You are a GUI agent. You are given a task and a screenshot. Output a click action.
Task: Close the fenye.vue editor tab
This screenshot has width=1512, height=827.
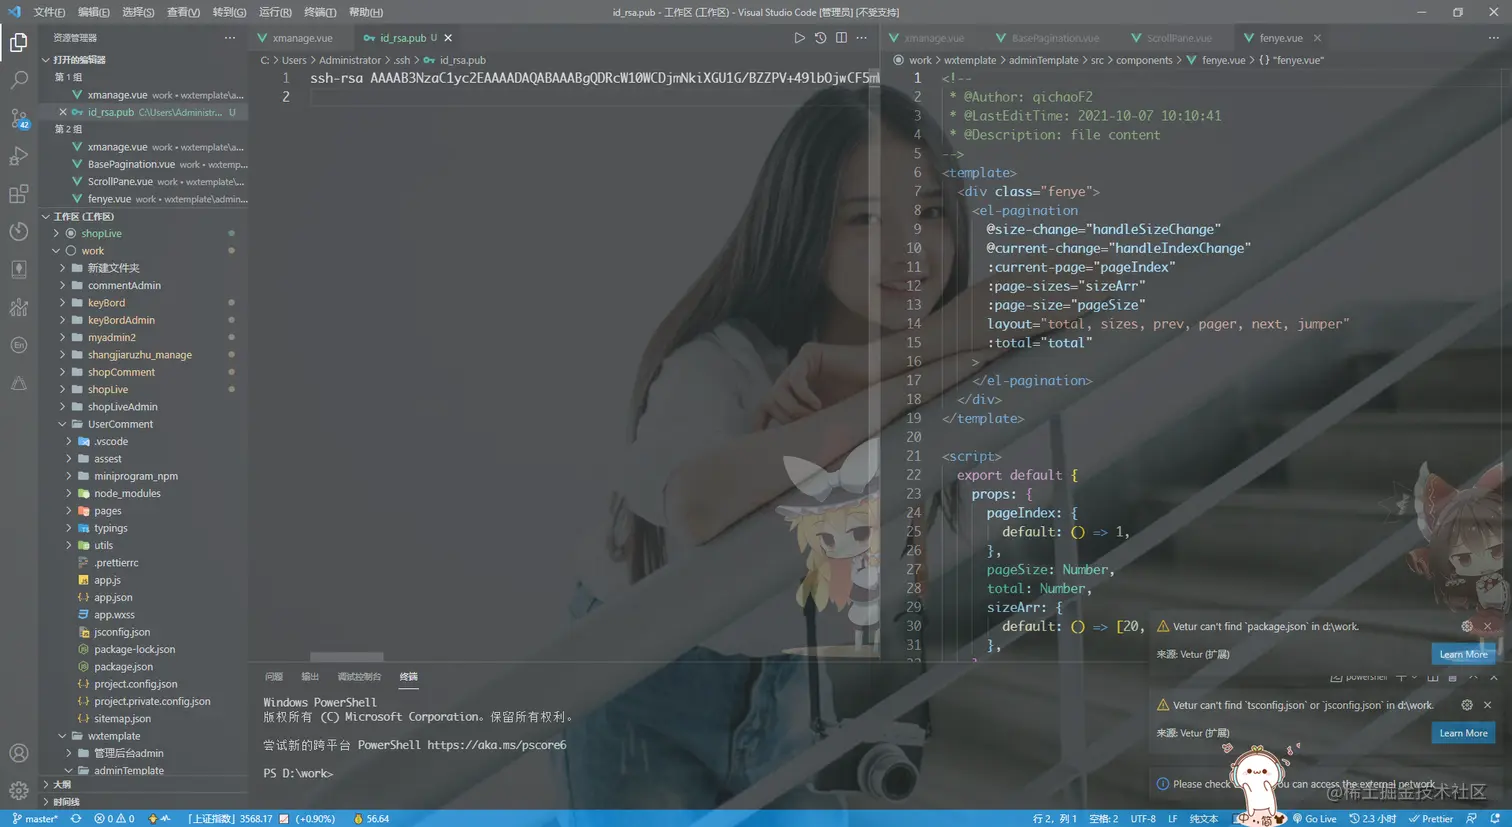pyautogui.click(x=1317, y=38)
